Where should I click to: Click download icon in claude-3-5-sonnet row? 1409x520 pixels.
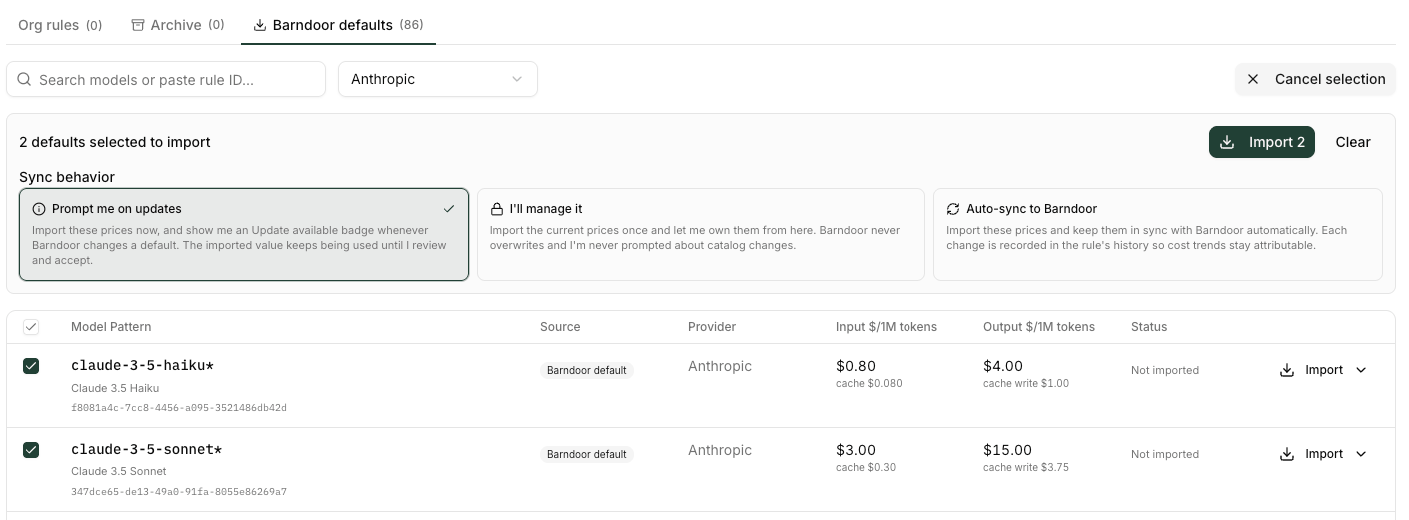(x=1287, y=454)
